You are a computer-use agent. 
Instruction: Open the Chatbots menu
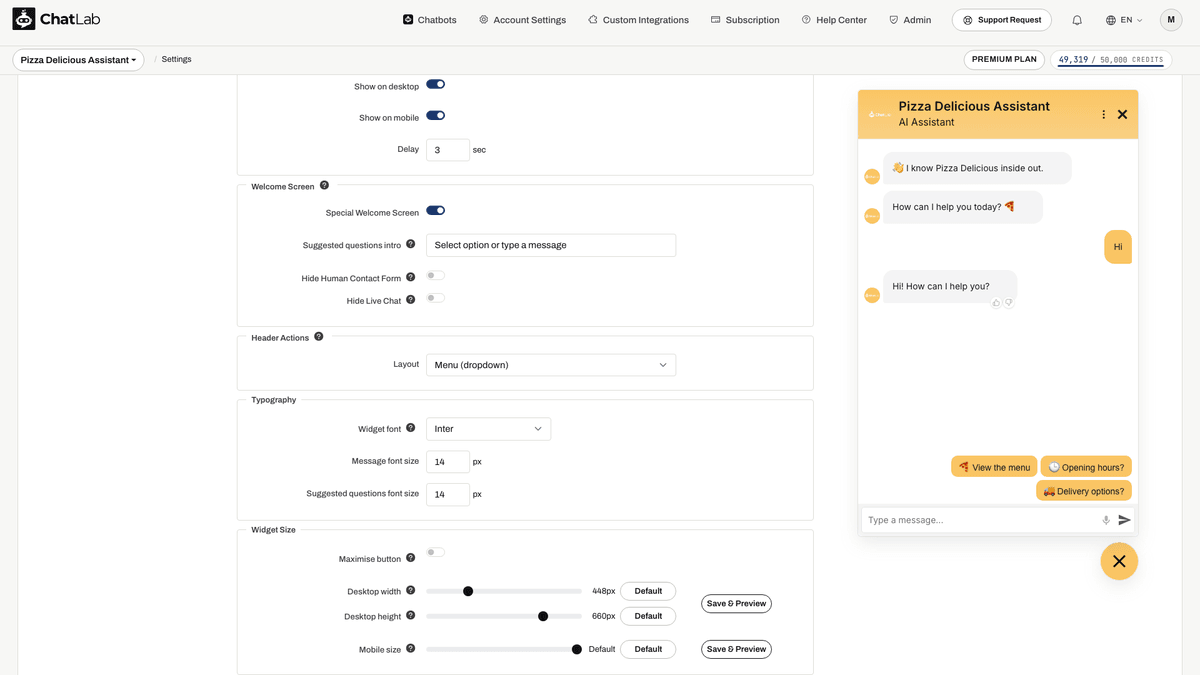(430, 20)
